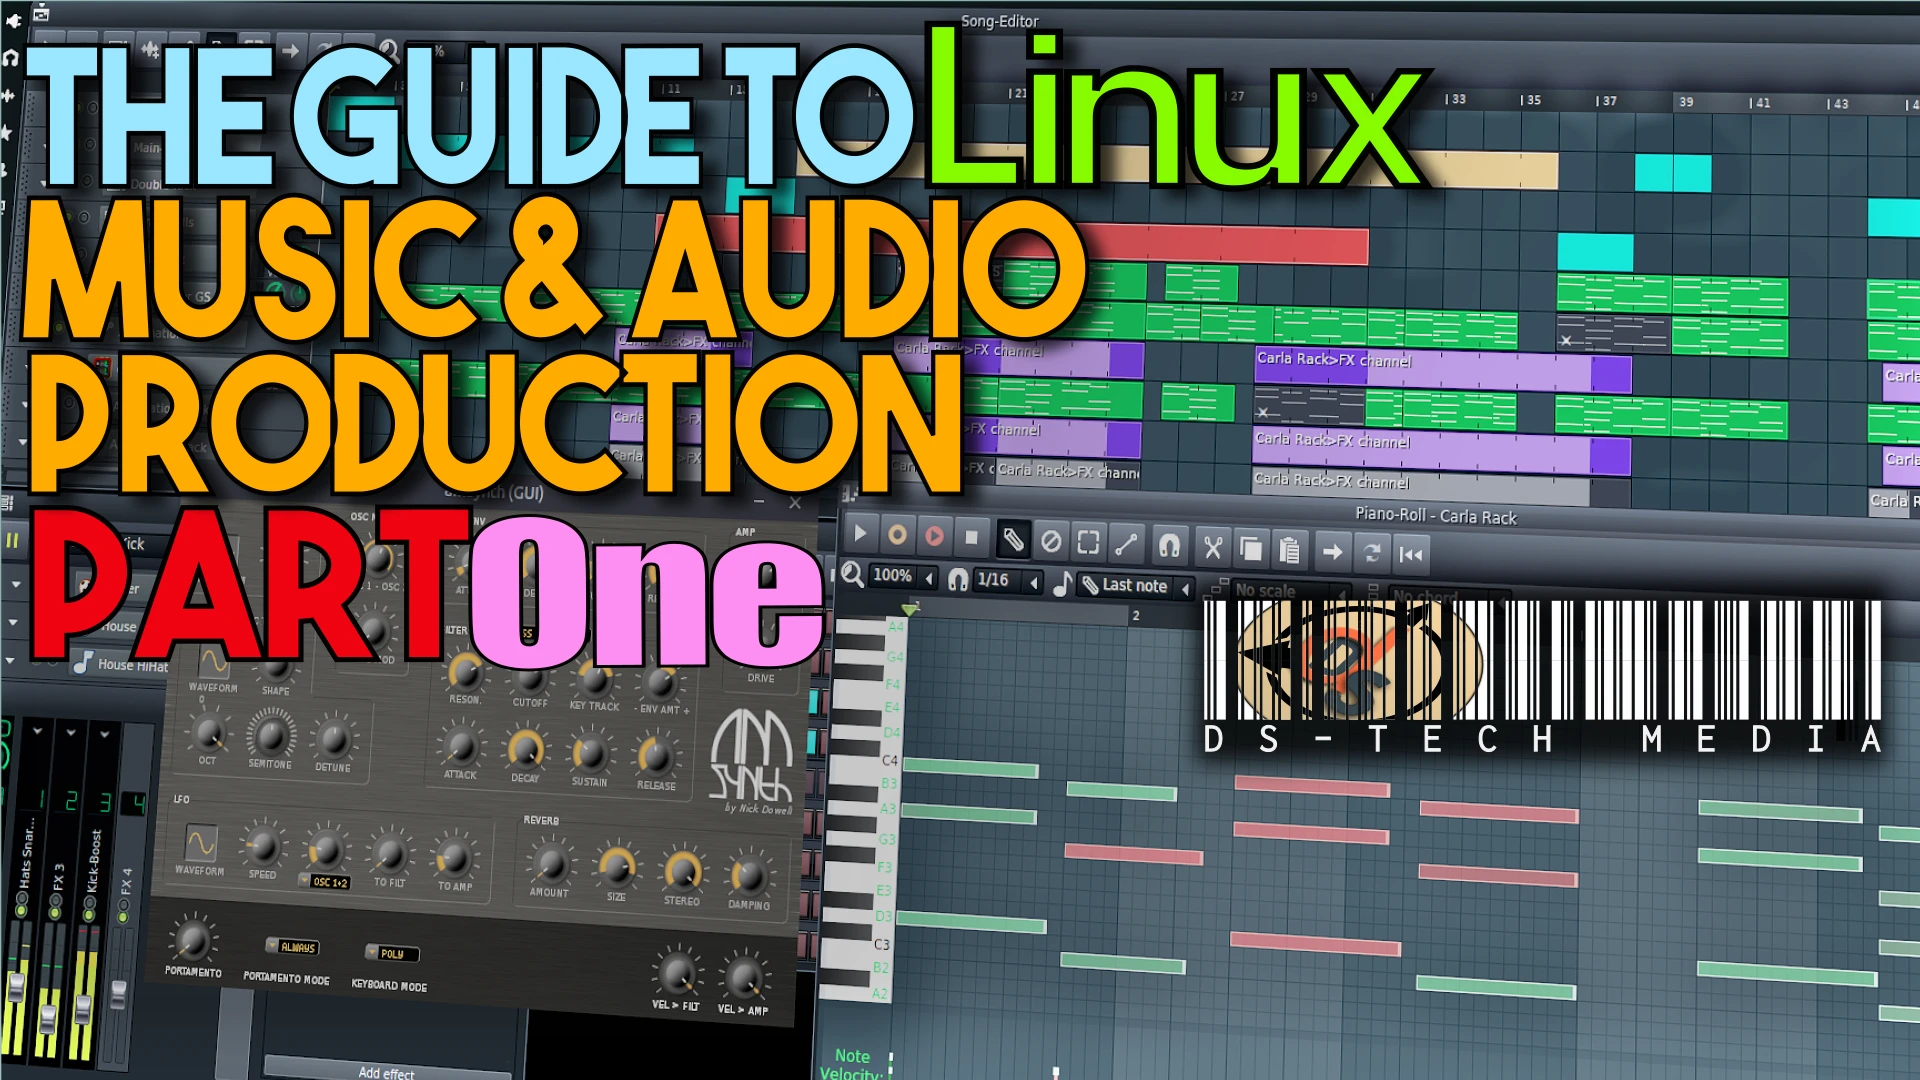Click the Paste clipboard icon
The height and width of the screenshot is (1080, 1920).
(1290, 550)
